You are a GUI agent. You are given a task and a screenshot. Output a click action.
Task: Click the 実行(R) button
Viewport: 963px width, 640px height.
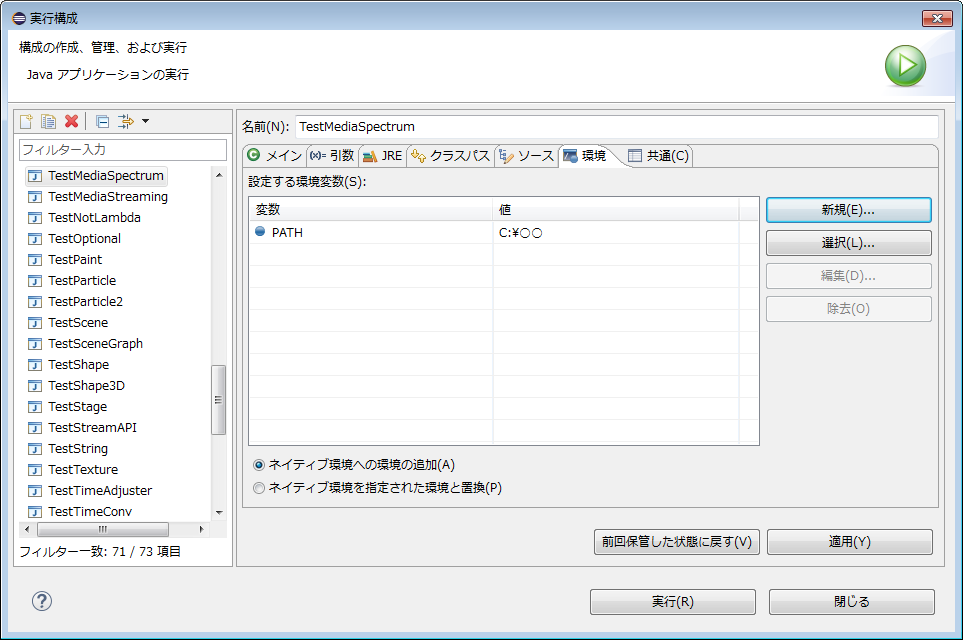point(673,602)
